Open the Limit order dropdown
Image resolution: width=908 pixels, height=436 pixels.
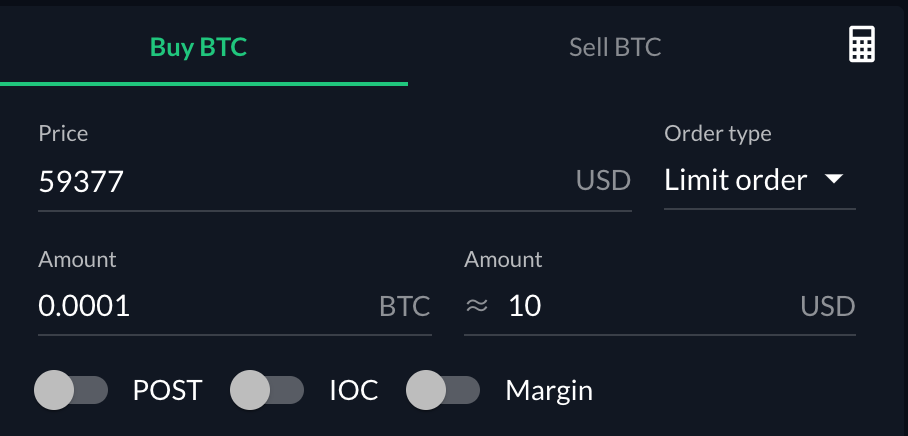click(x=760, y=180)
